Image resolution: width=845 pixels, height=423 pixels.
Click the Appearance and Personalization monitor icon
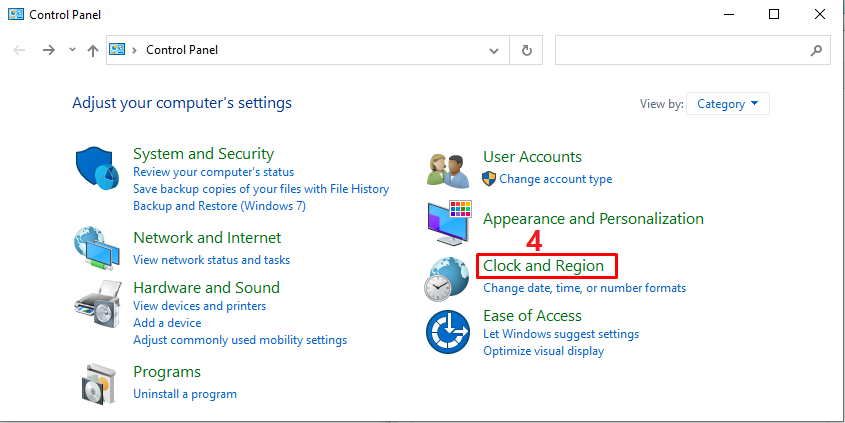point(447,221)
